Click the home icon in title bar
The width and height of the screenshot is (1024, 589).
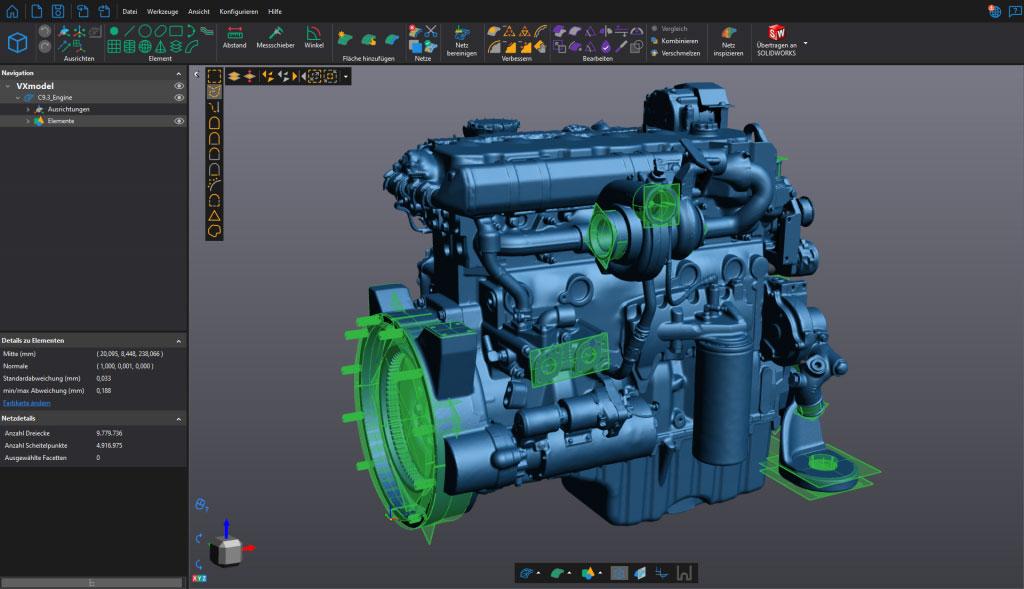pyautogui.click(x=11, y=11)
